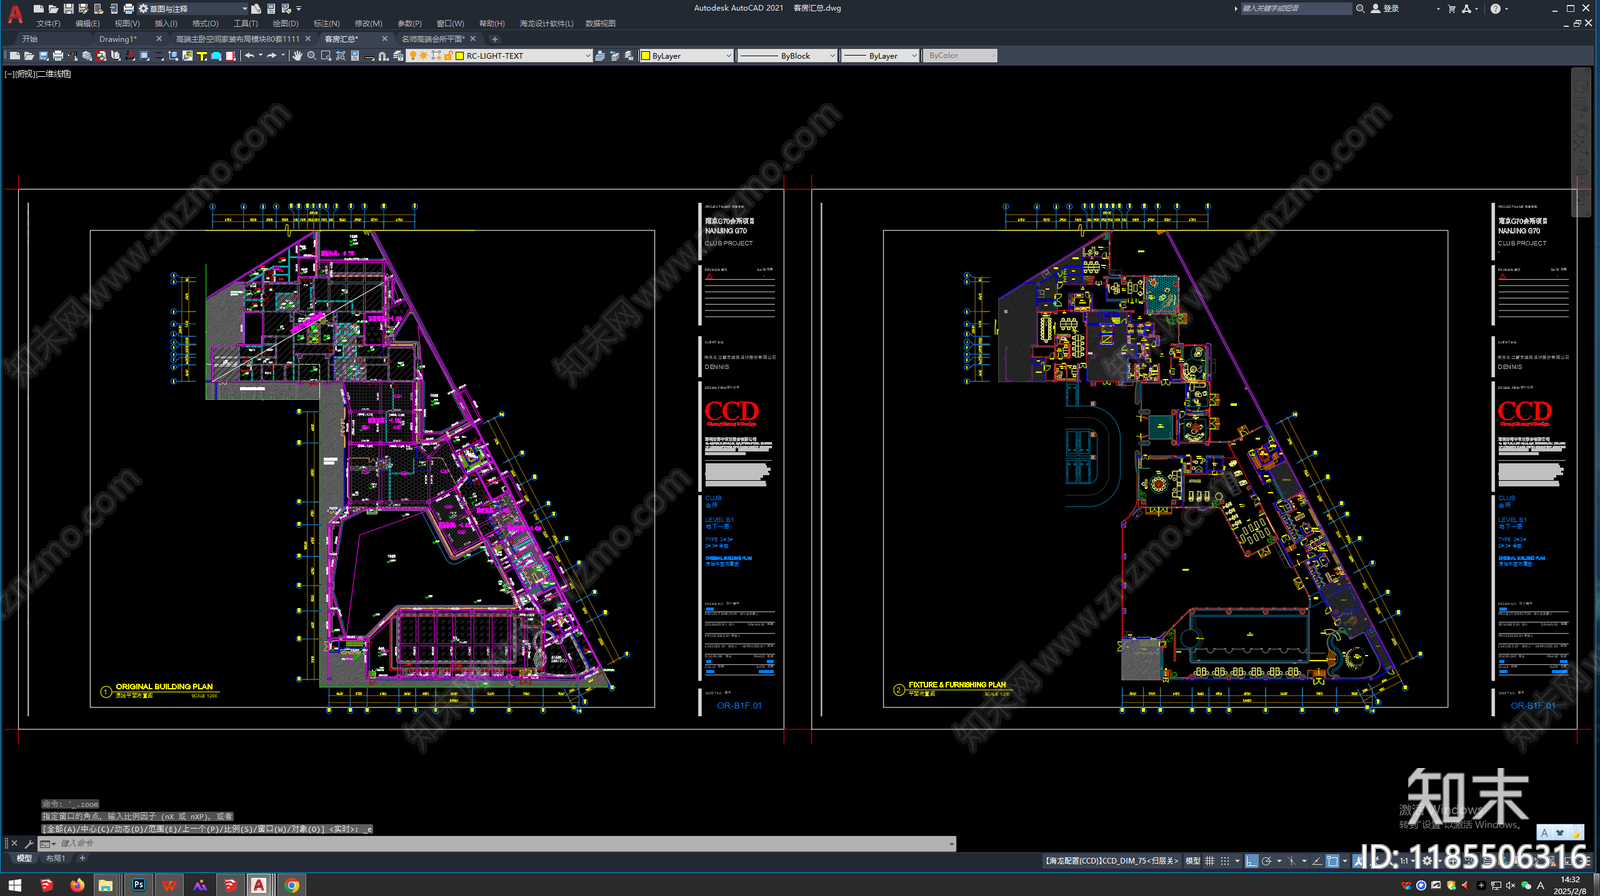Toggle polar tracking in status bar
The image size is (1600, 896).
pyautogui.click(x=1267, y=860)
